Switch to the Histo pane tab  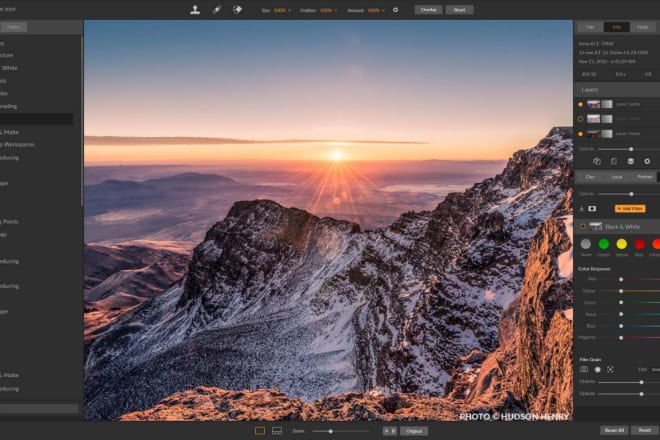tap(643, 27)
